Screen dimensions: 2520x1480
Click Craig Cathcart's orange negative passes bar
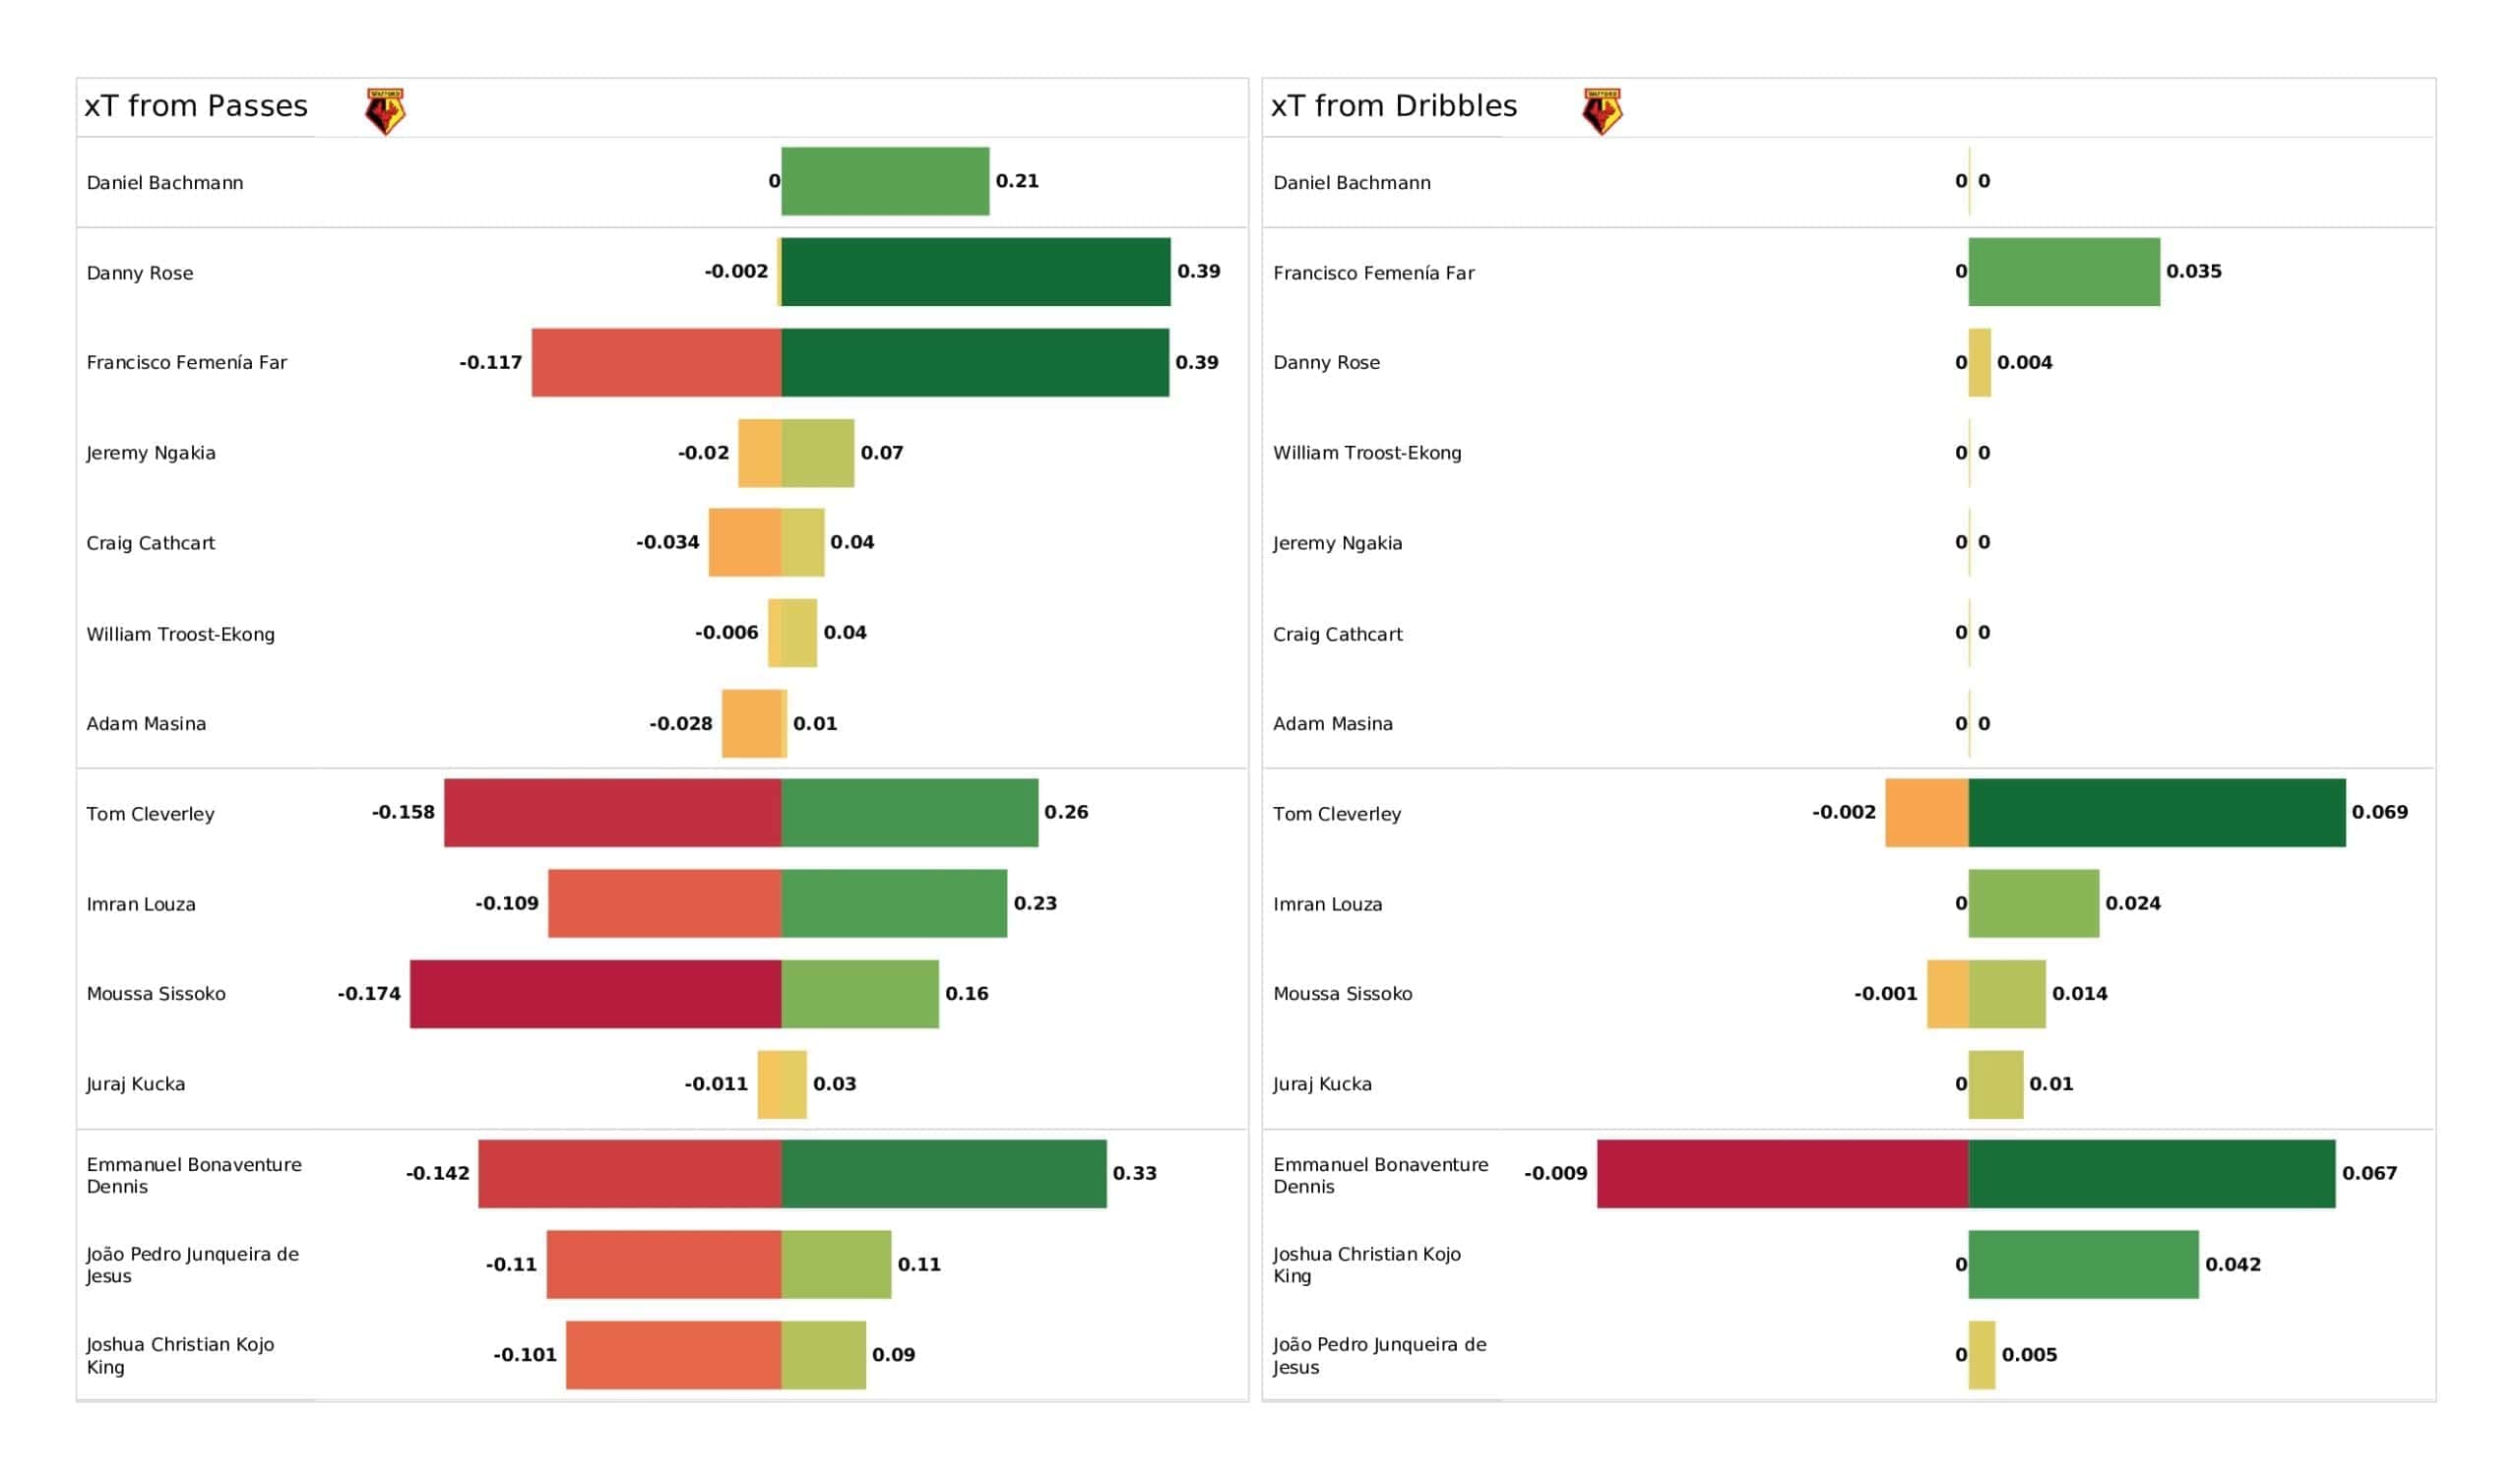[745, 542]
